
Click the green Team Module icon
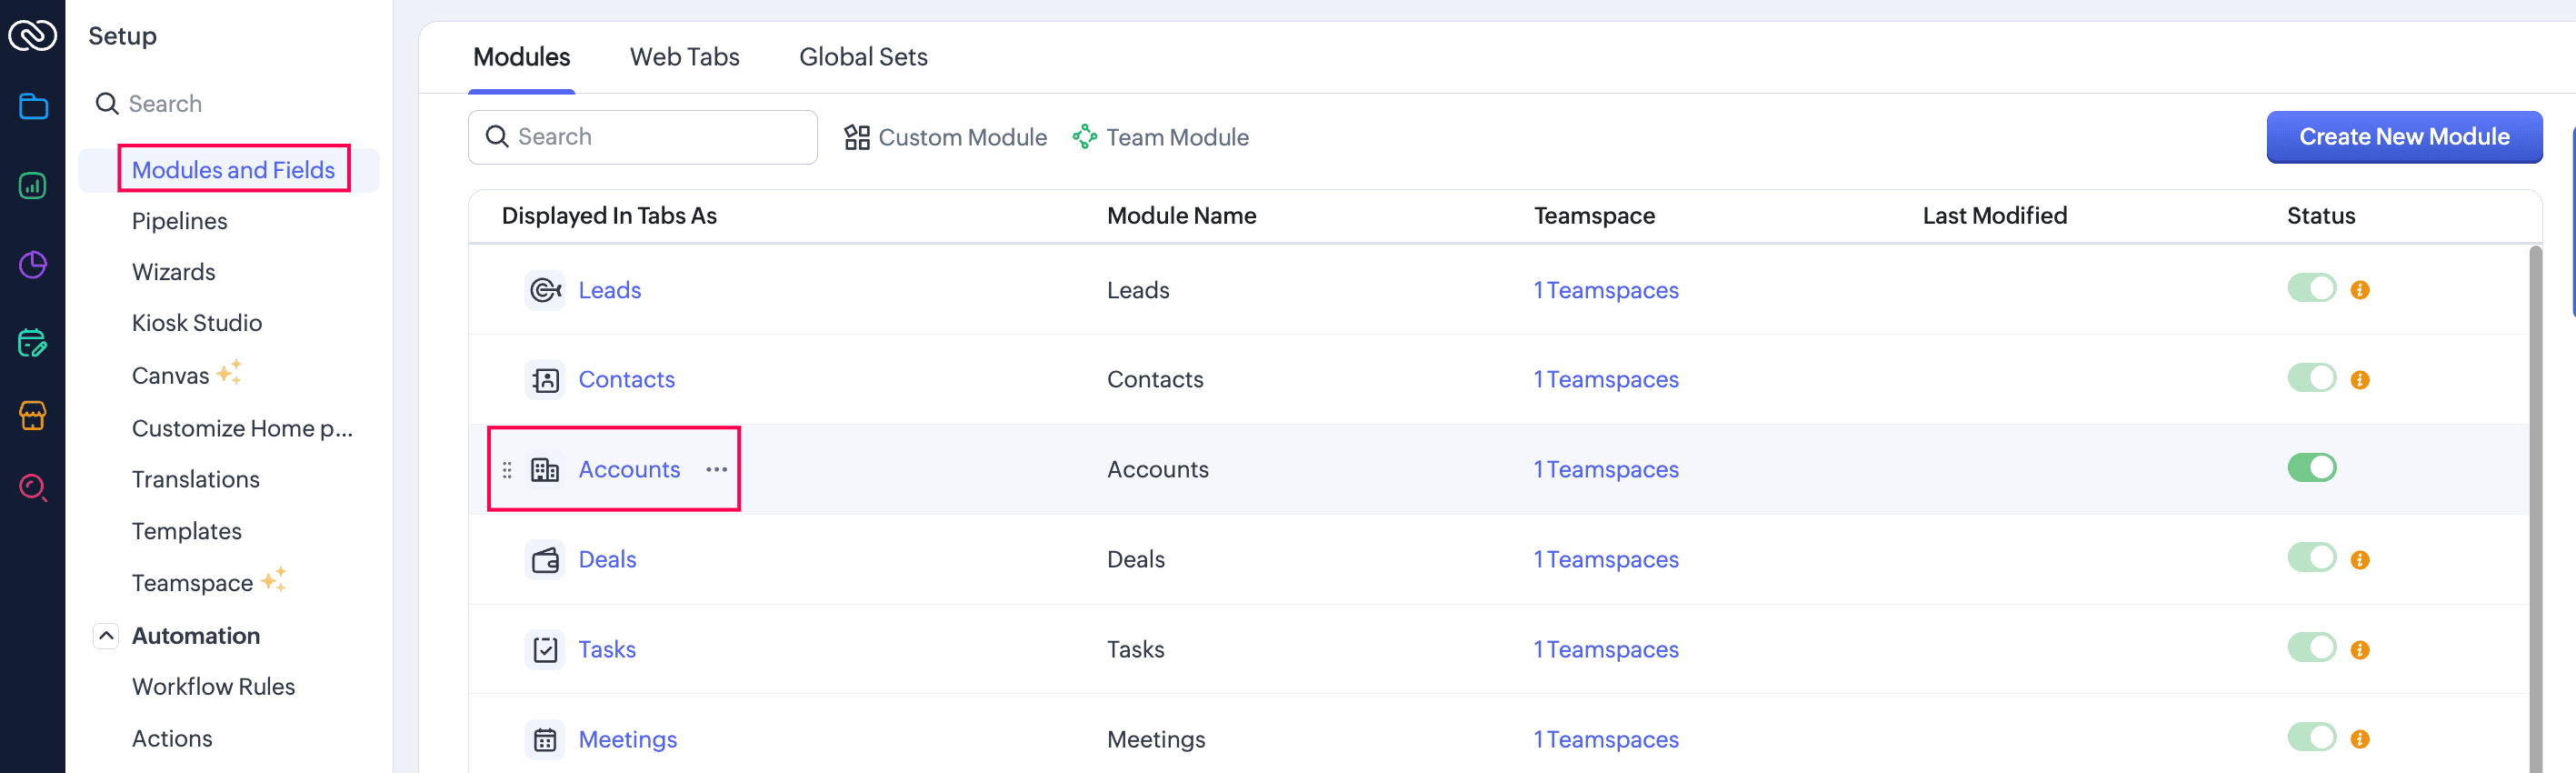[x=1085, y=136]
